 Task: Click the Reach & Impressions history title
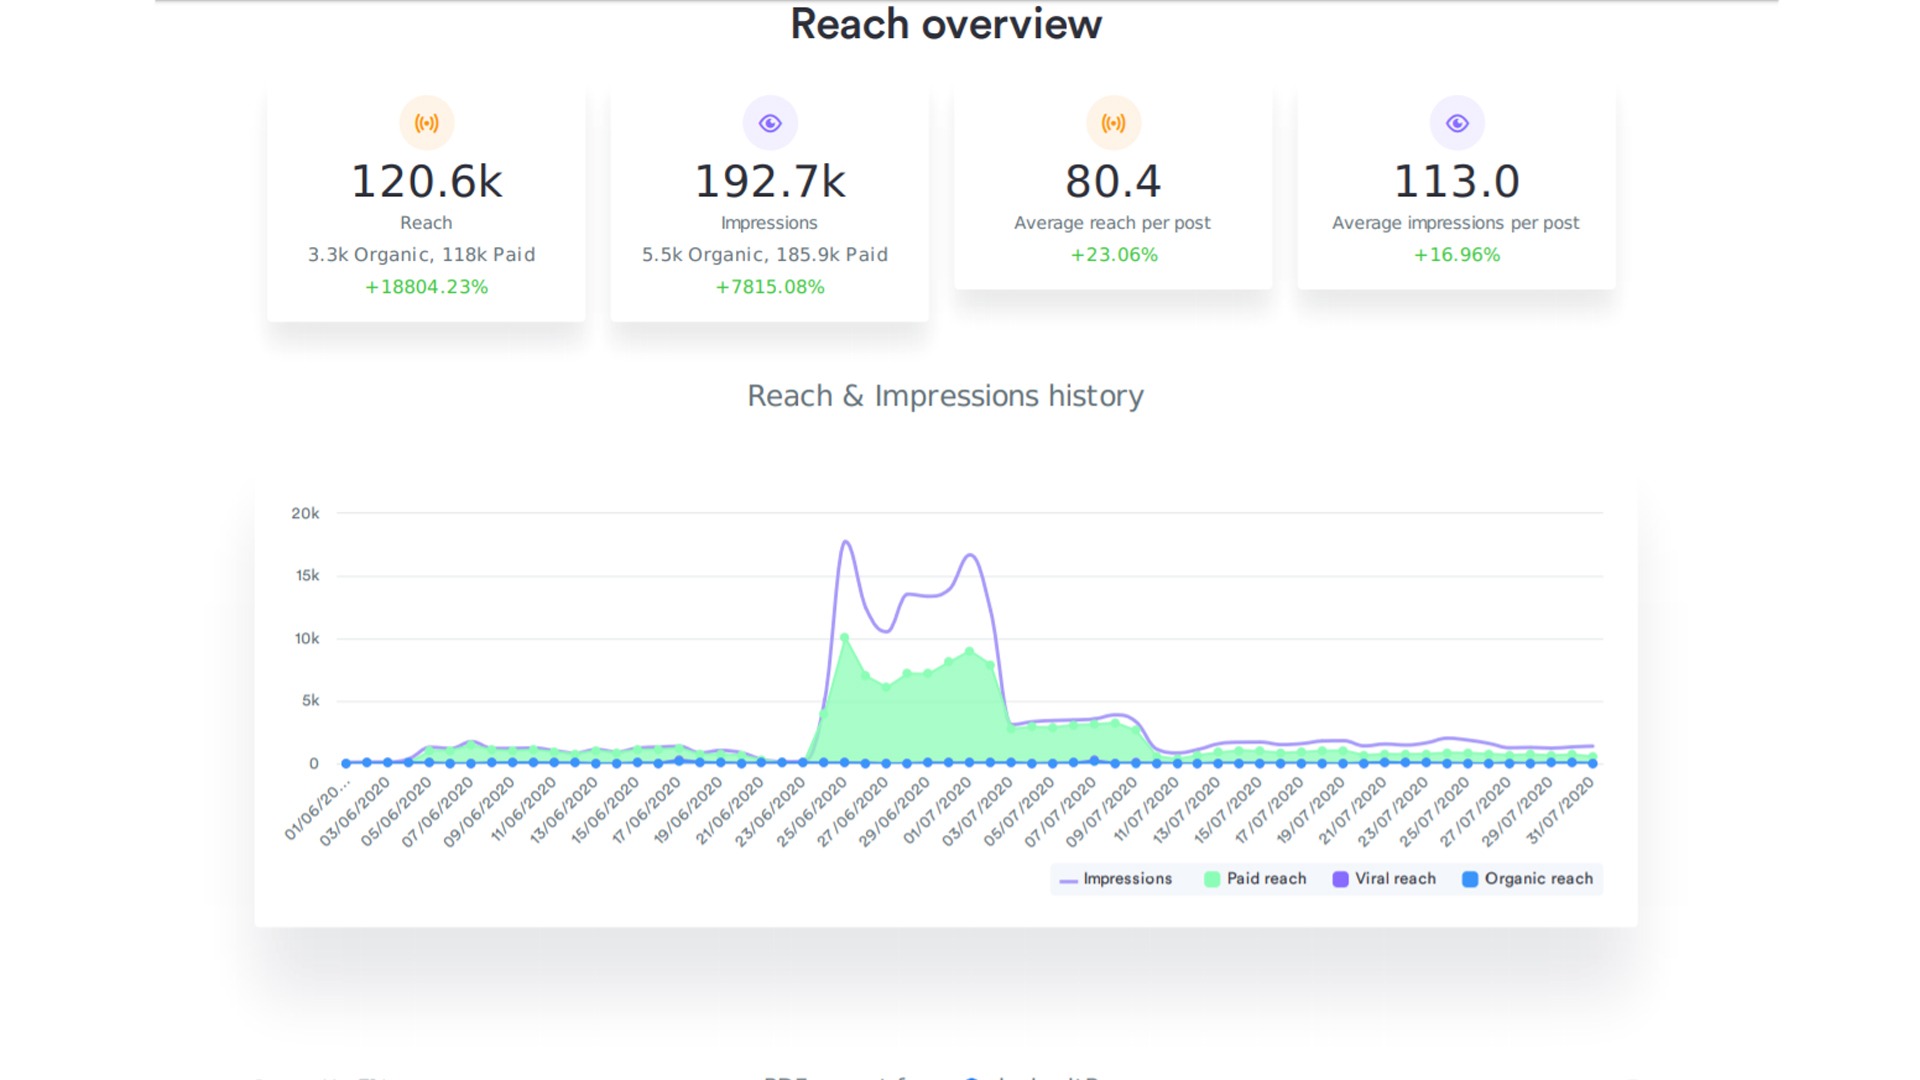click(x=945, y=396)
